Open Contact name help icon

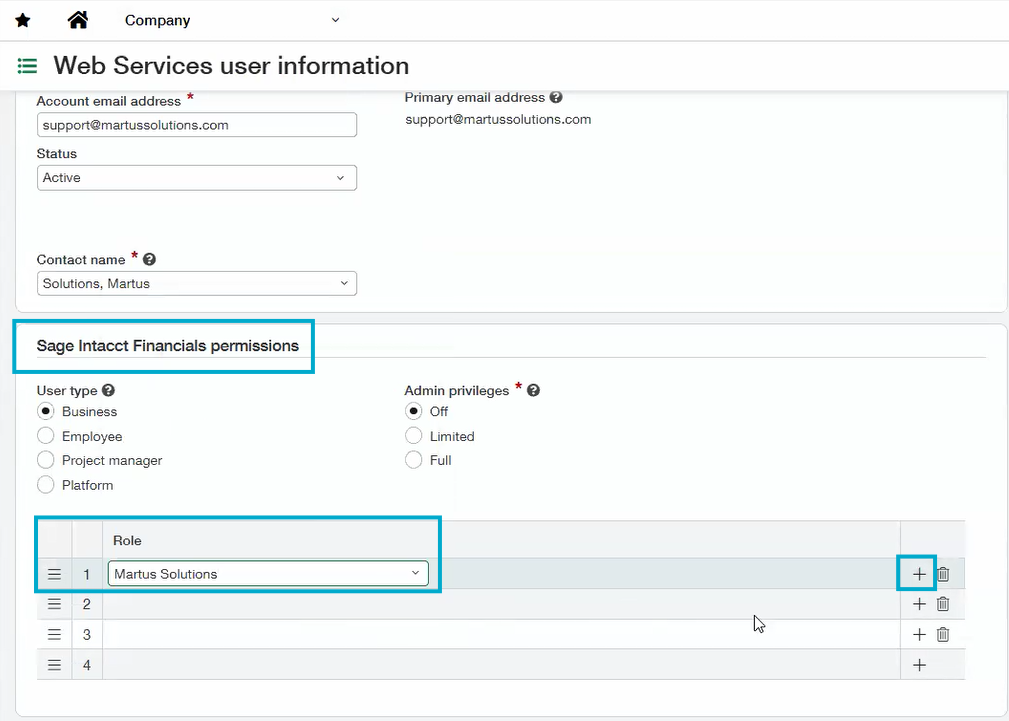[149, 259]
